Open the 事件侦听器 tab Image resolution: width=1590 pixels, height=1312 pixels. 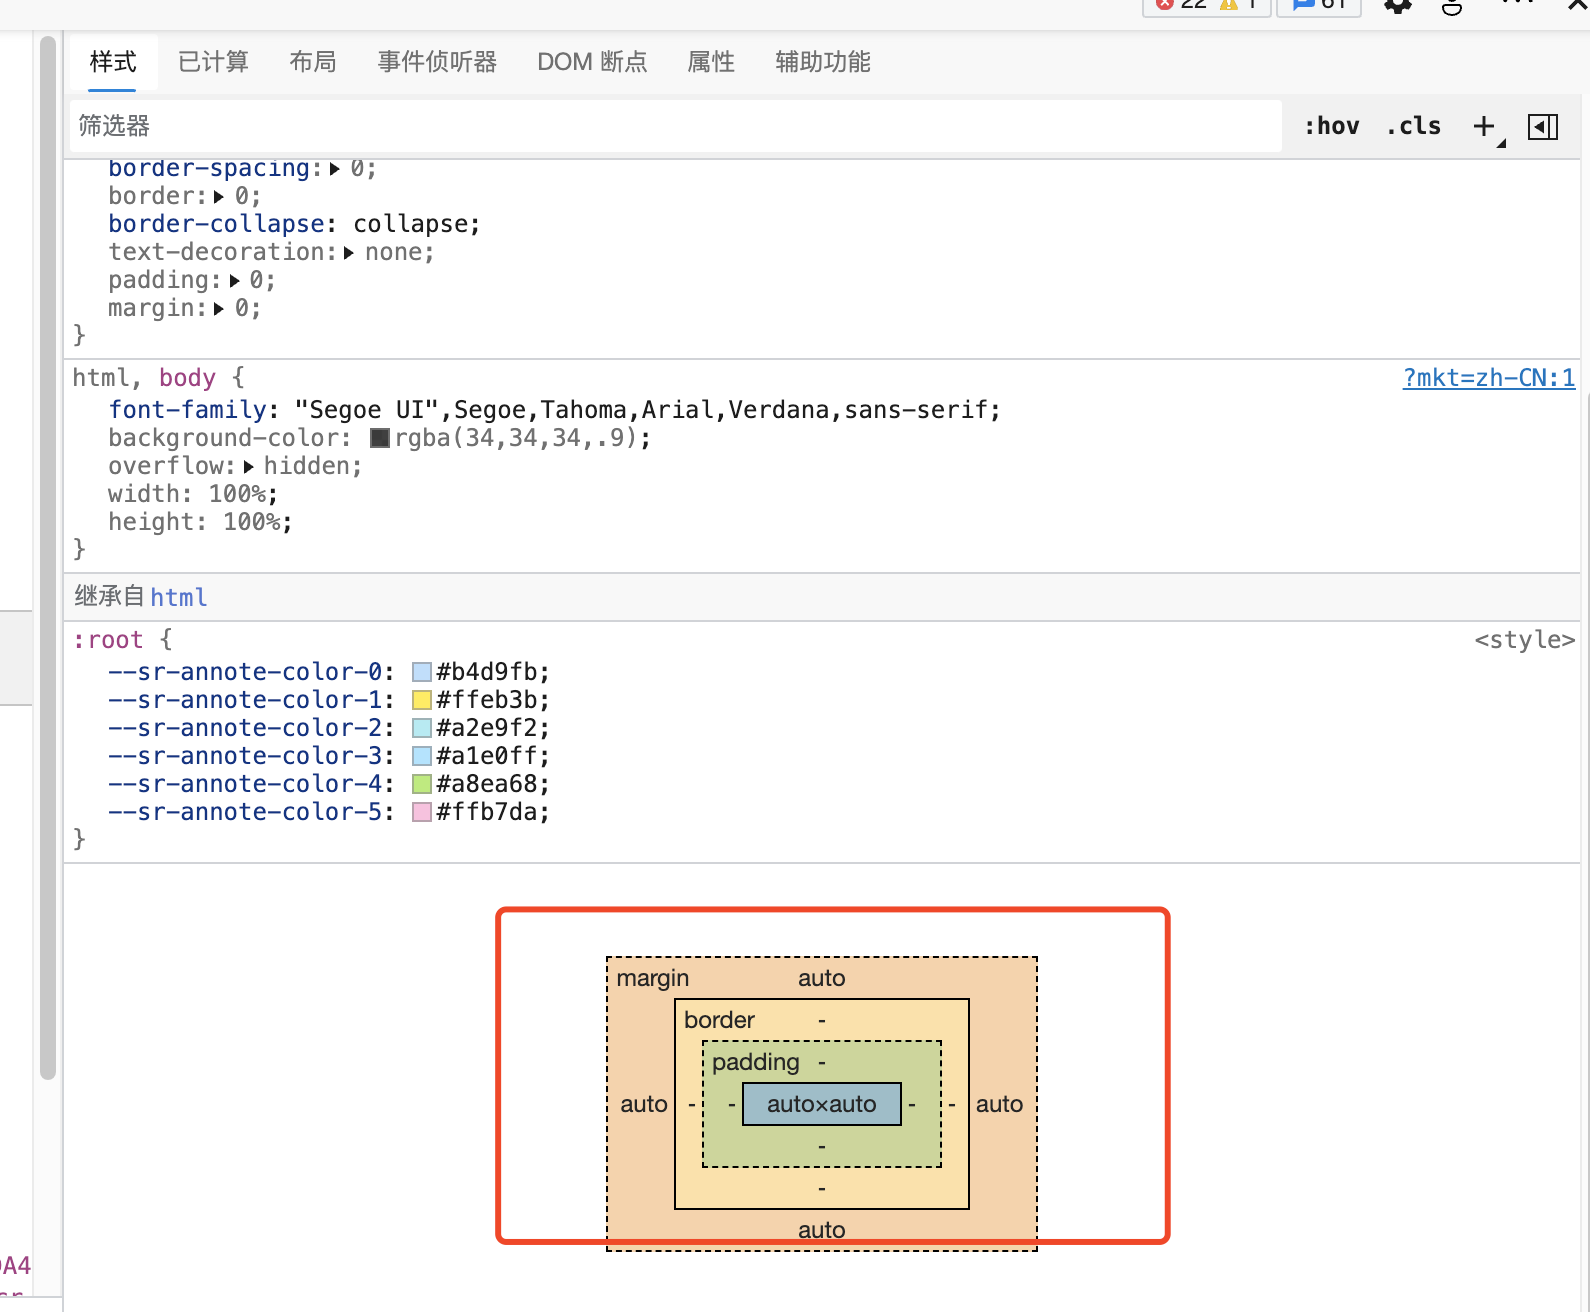tap(437, 62)
